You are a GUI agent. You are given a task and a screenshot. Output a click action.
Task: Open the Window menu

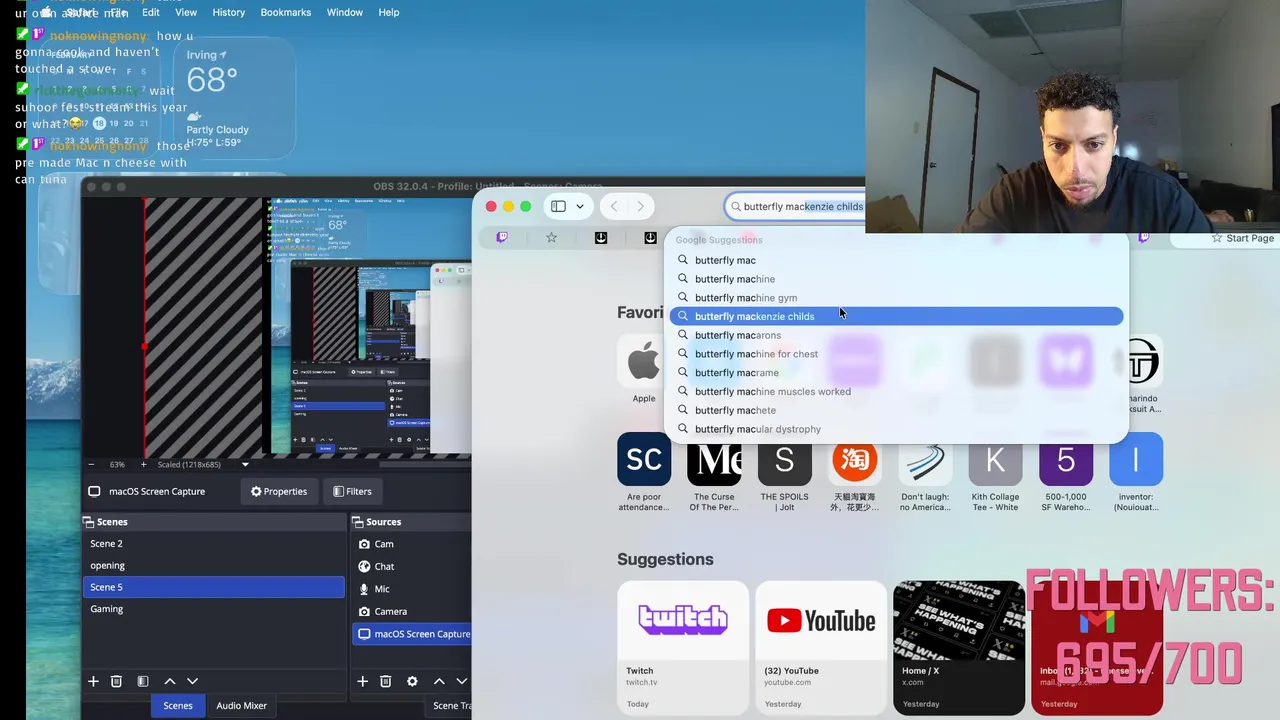click(x=345, y=12)
